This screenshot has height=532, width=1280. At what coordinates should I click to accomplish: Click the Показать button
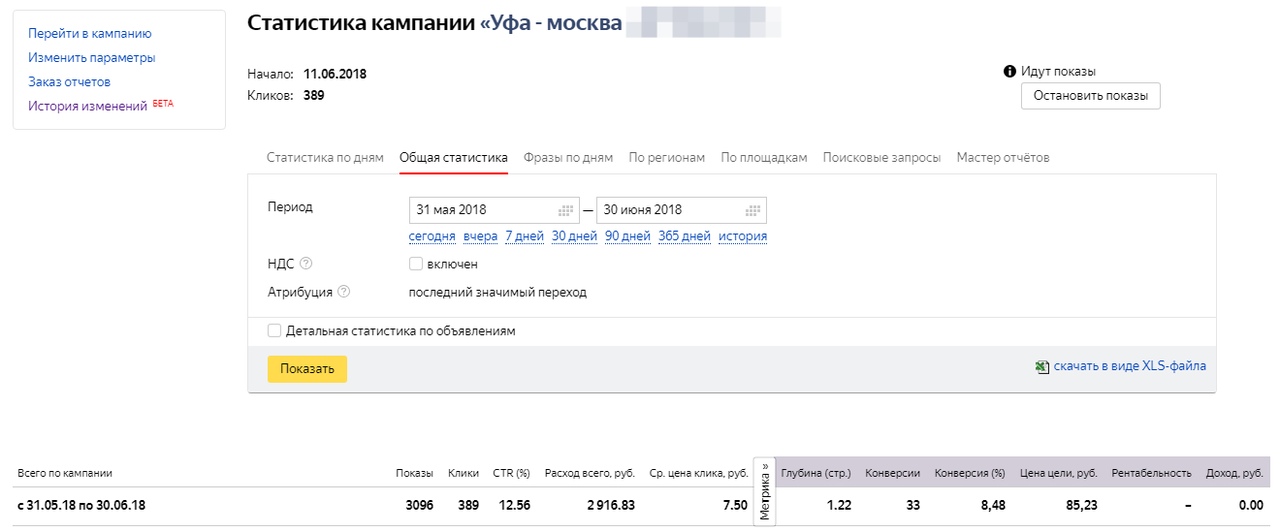(x=307, y=369)
